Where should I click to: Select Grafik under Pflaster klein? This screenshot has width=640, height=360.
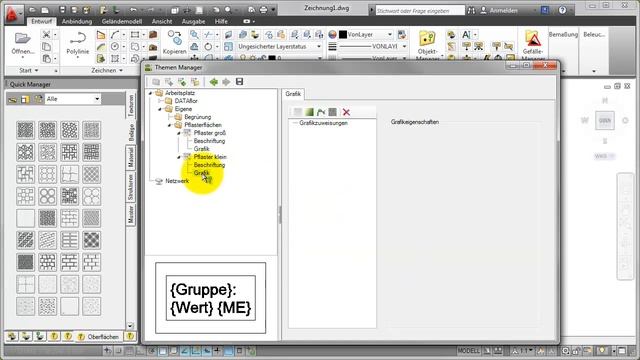pos(201,173)
